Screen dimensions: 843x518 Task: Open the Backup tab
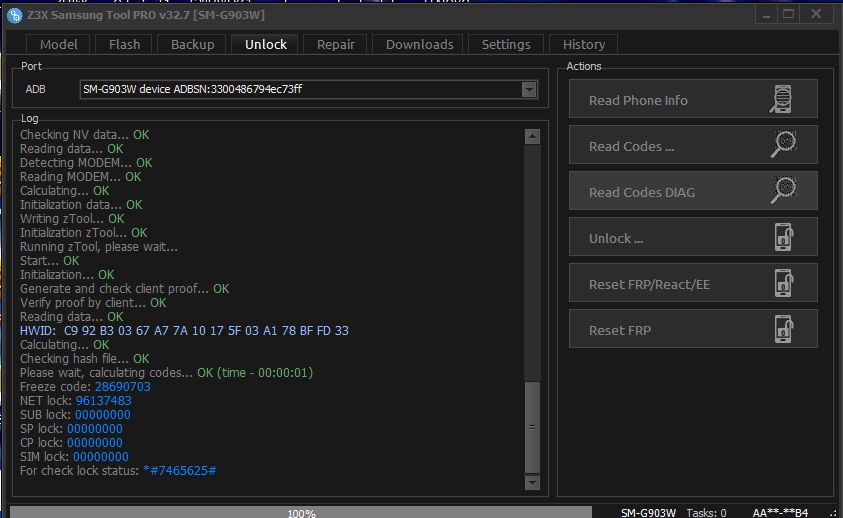pos(192,44)
